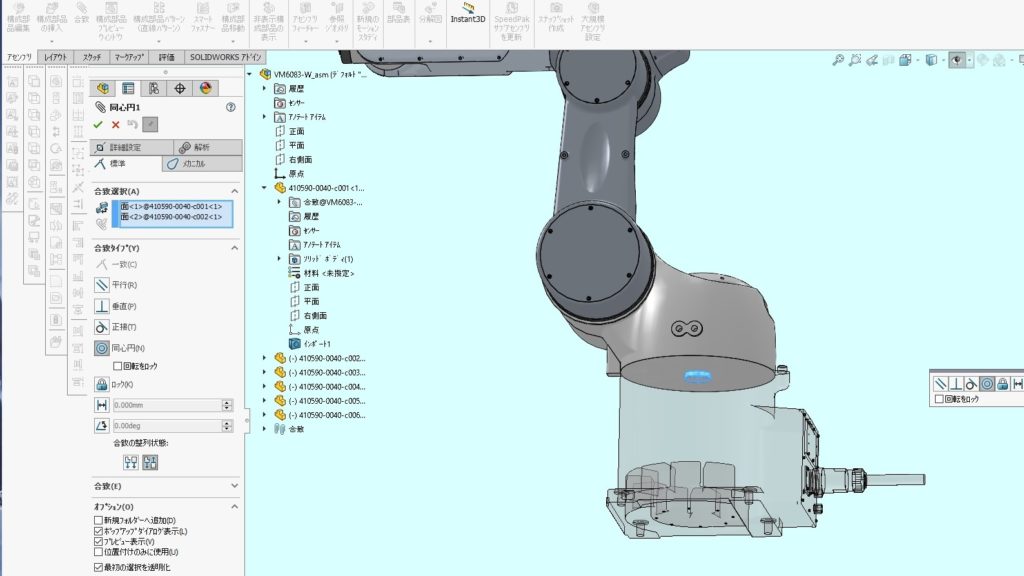Screen dimensions: 1024x576
Task: Cancel the mate with the red X
Action: pos(115,125)
